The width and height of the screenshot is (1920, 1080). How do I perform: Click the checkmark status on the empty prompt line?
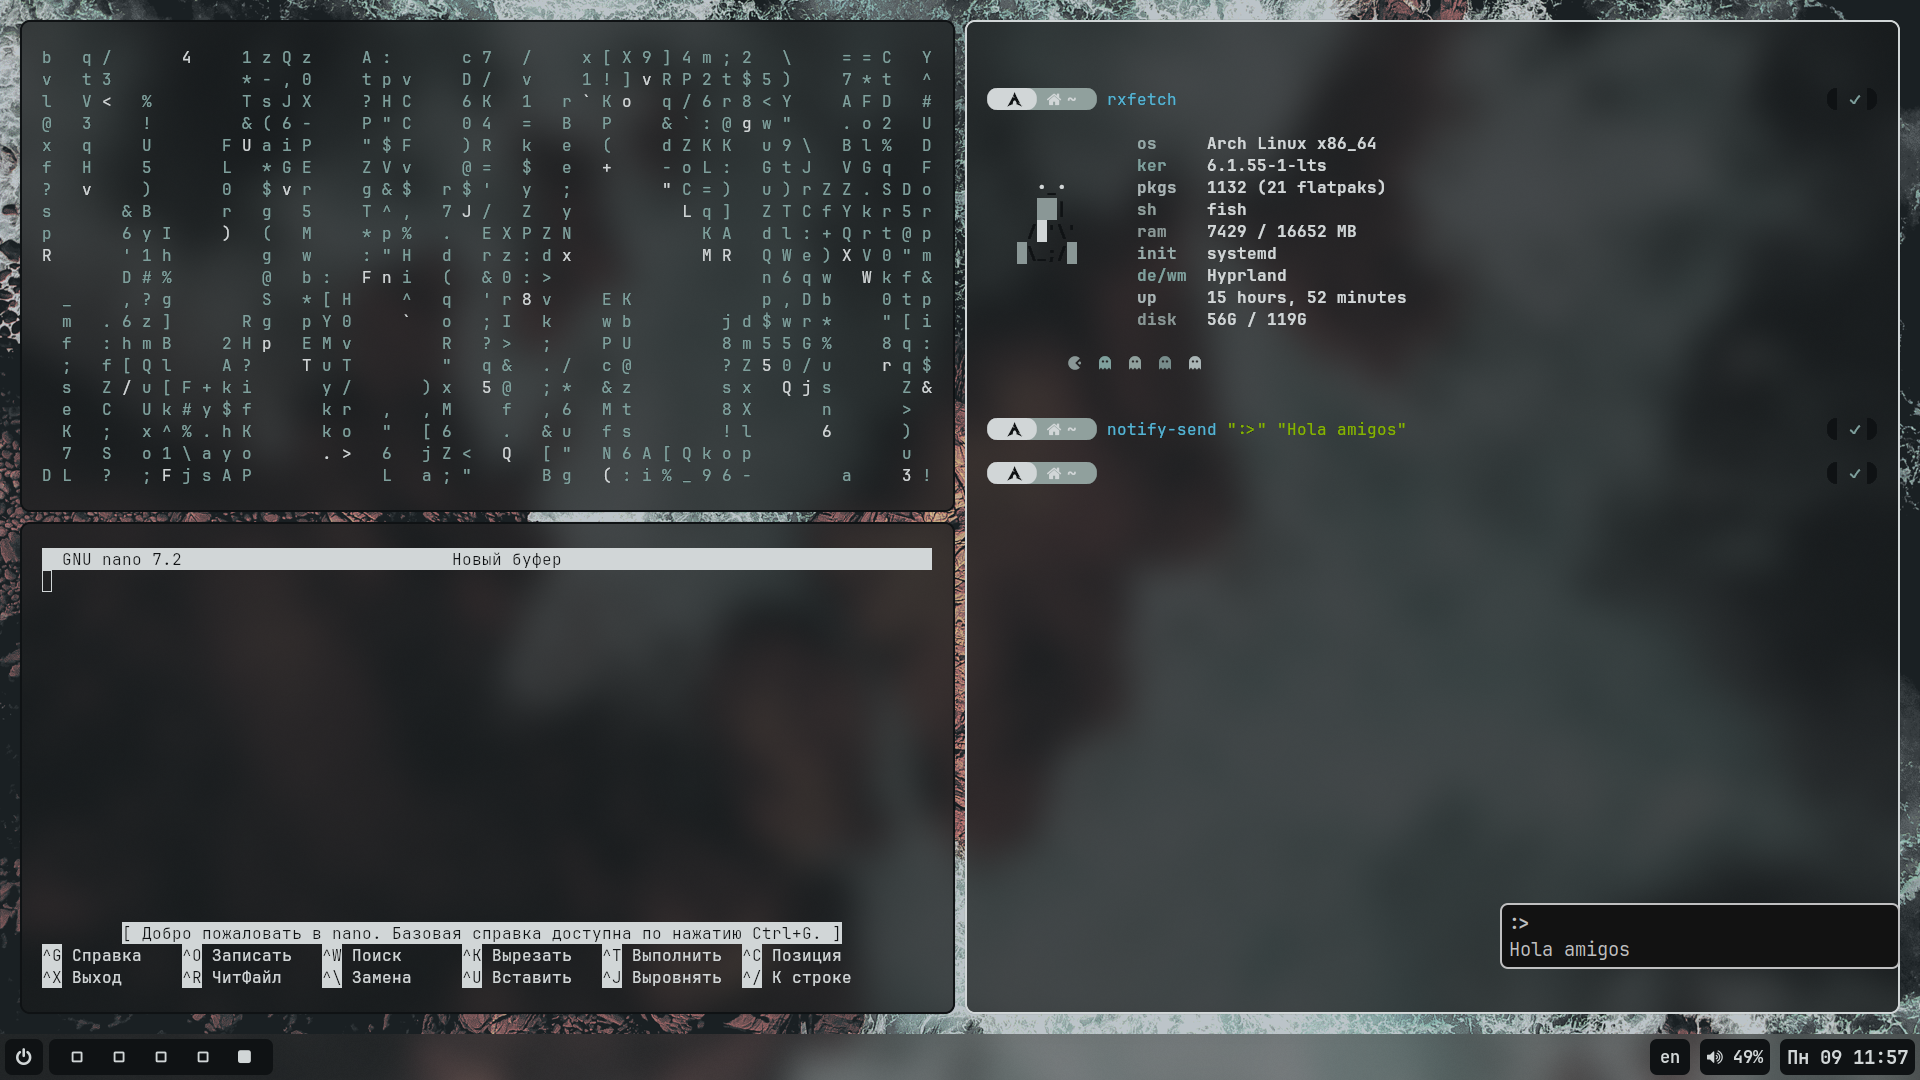click(x=1854, y=474)
